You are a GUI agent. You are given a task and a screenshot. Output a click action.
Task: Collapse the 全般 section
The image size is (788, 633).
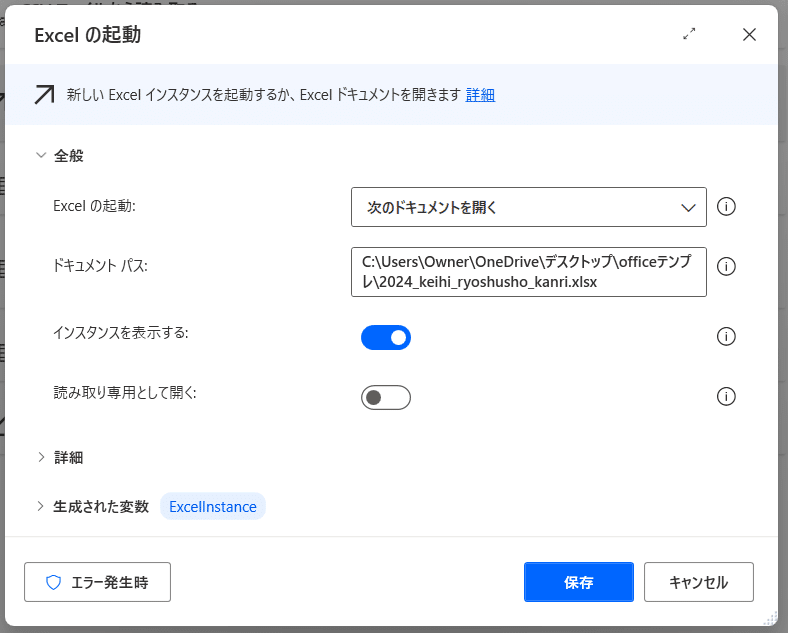click(41, 155)
